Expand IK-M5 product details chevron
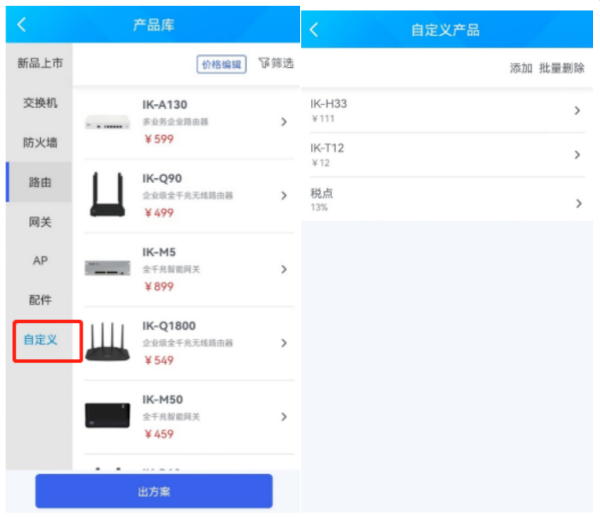 click(x=284, y=269)
